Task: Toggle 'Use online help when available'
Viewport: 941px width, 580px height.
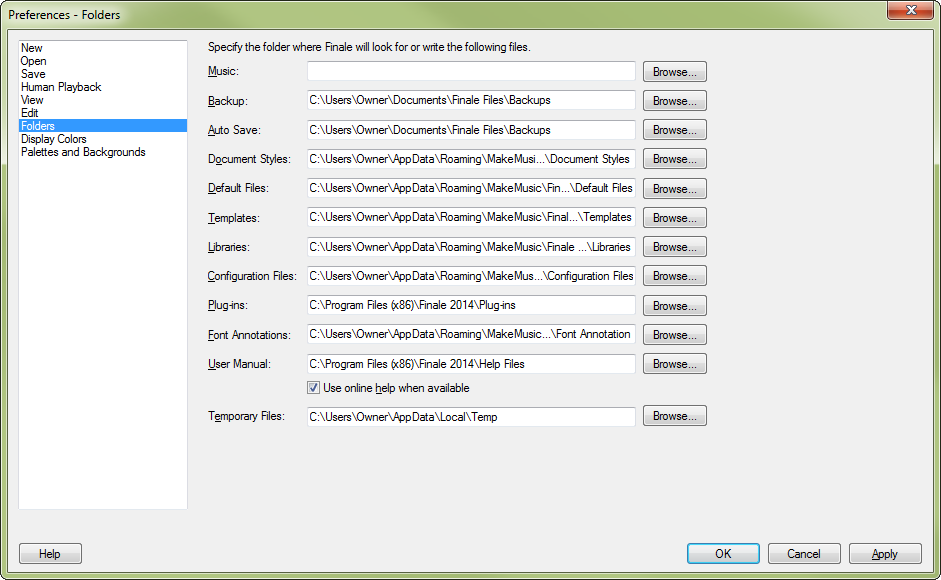Action: [x=314, y=389]
